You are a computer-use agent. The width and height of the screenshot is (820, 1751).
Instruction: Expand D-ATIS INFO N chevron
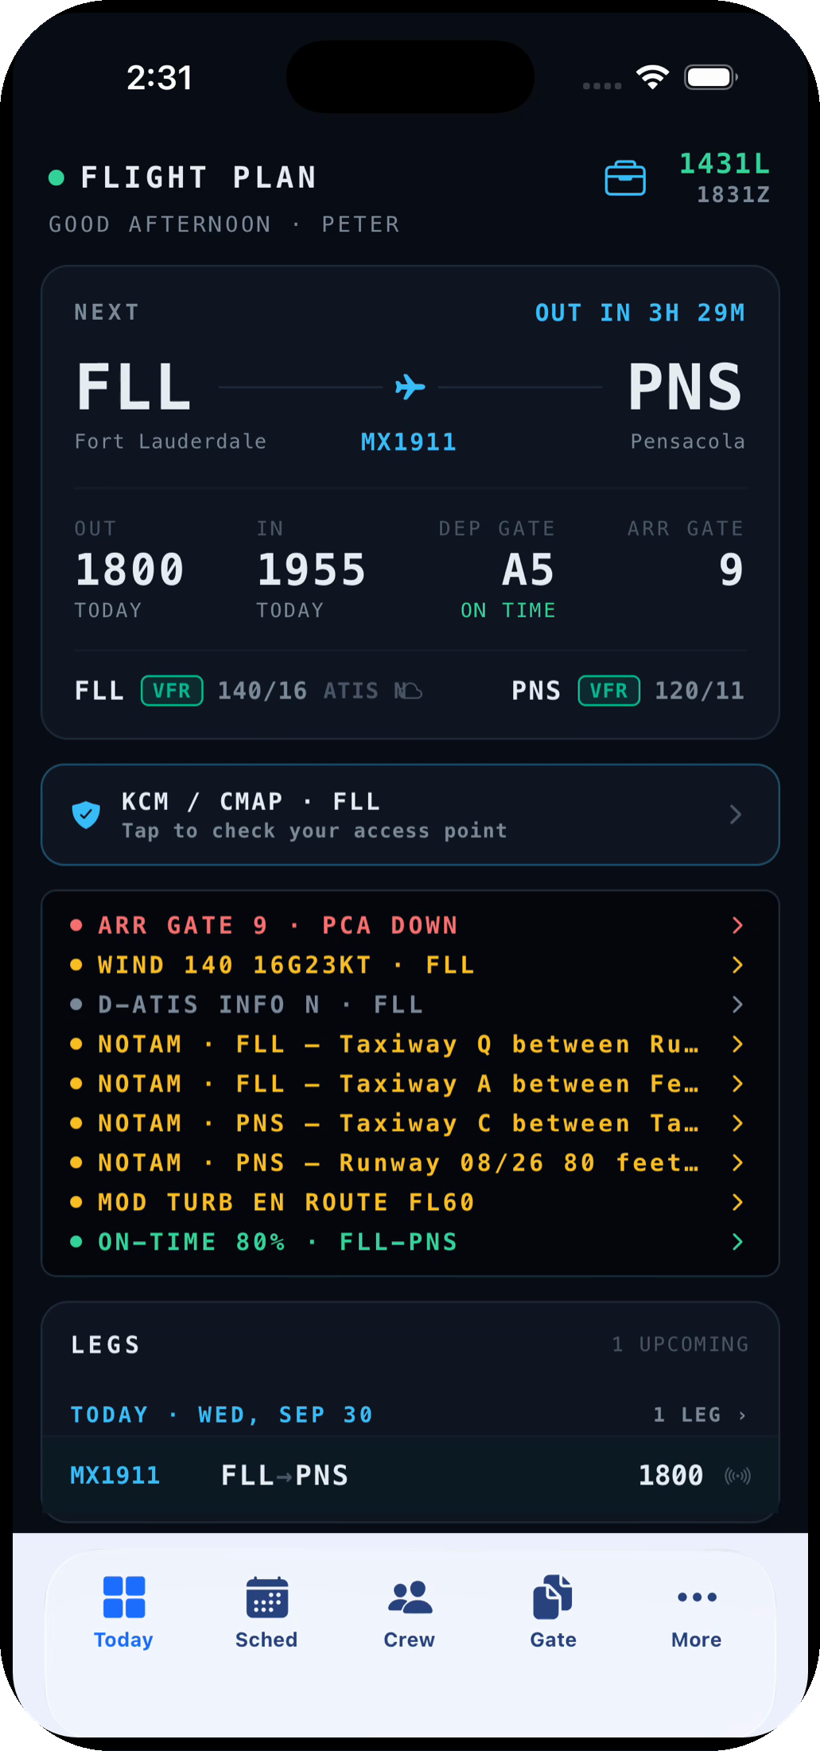(738, 1004)
